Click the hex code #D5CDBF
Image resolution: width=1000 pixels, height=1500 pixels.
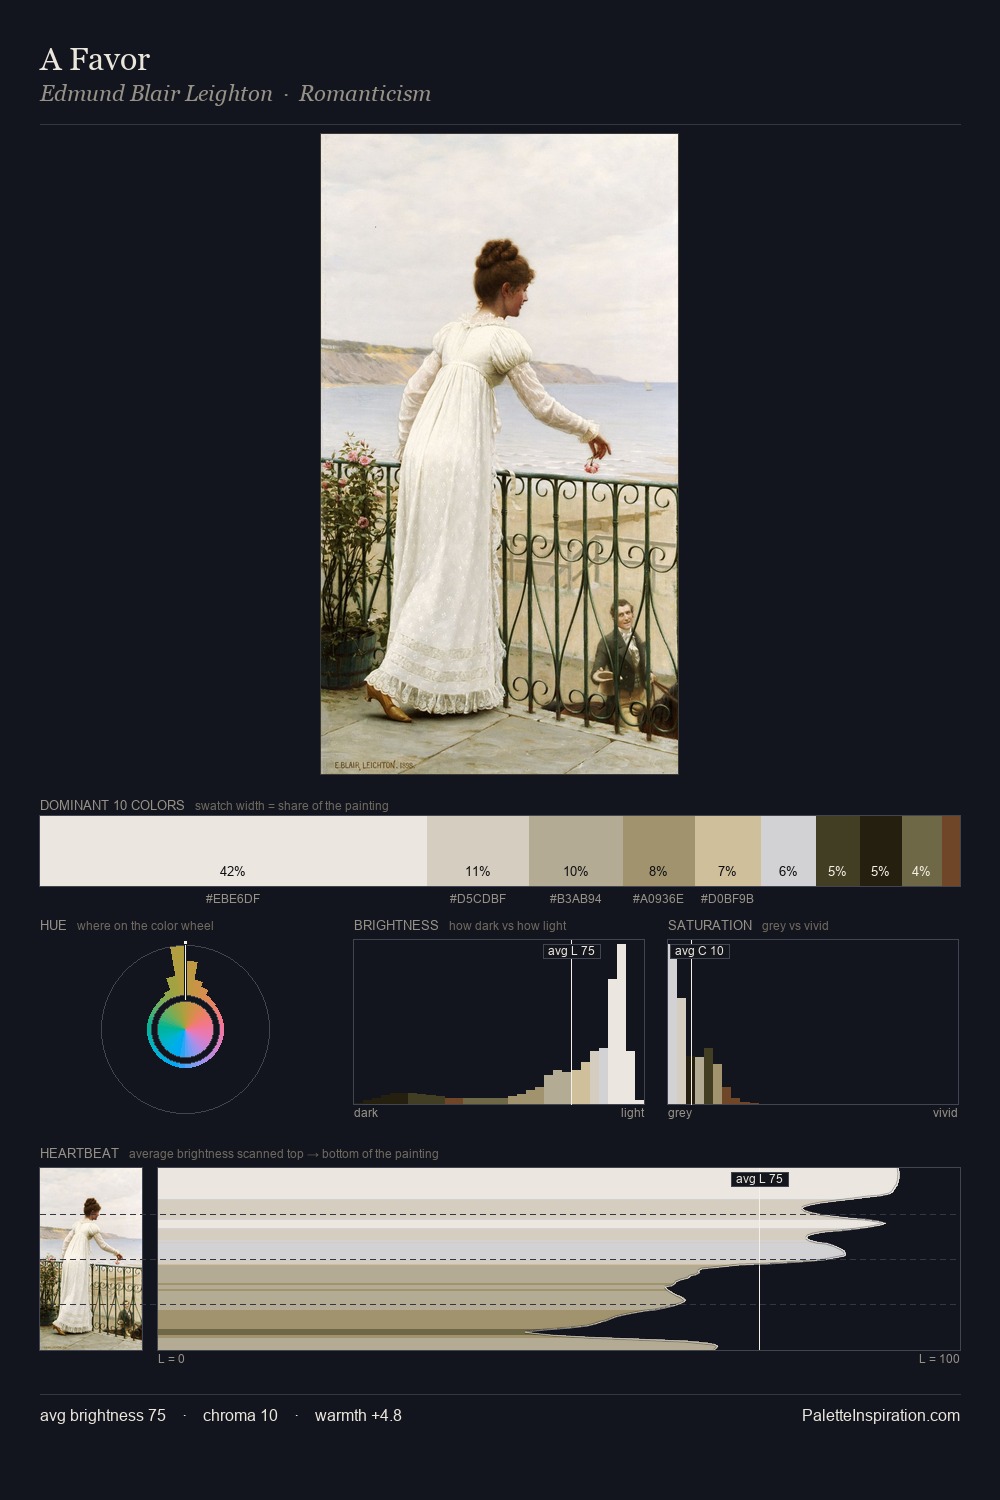(478, 899)
